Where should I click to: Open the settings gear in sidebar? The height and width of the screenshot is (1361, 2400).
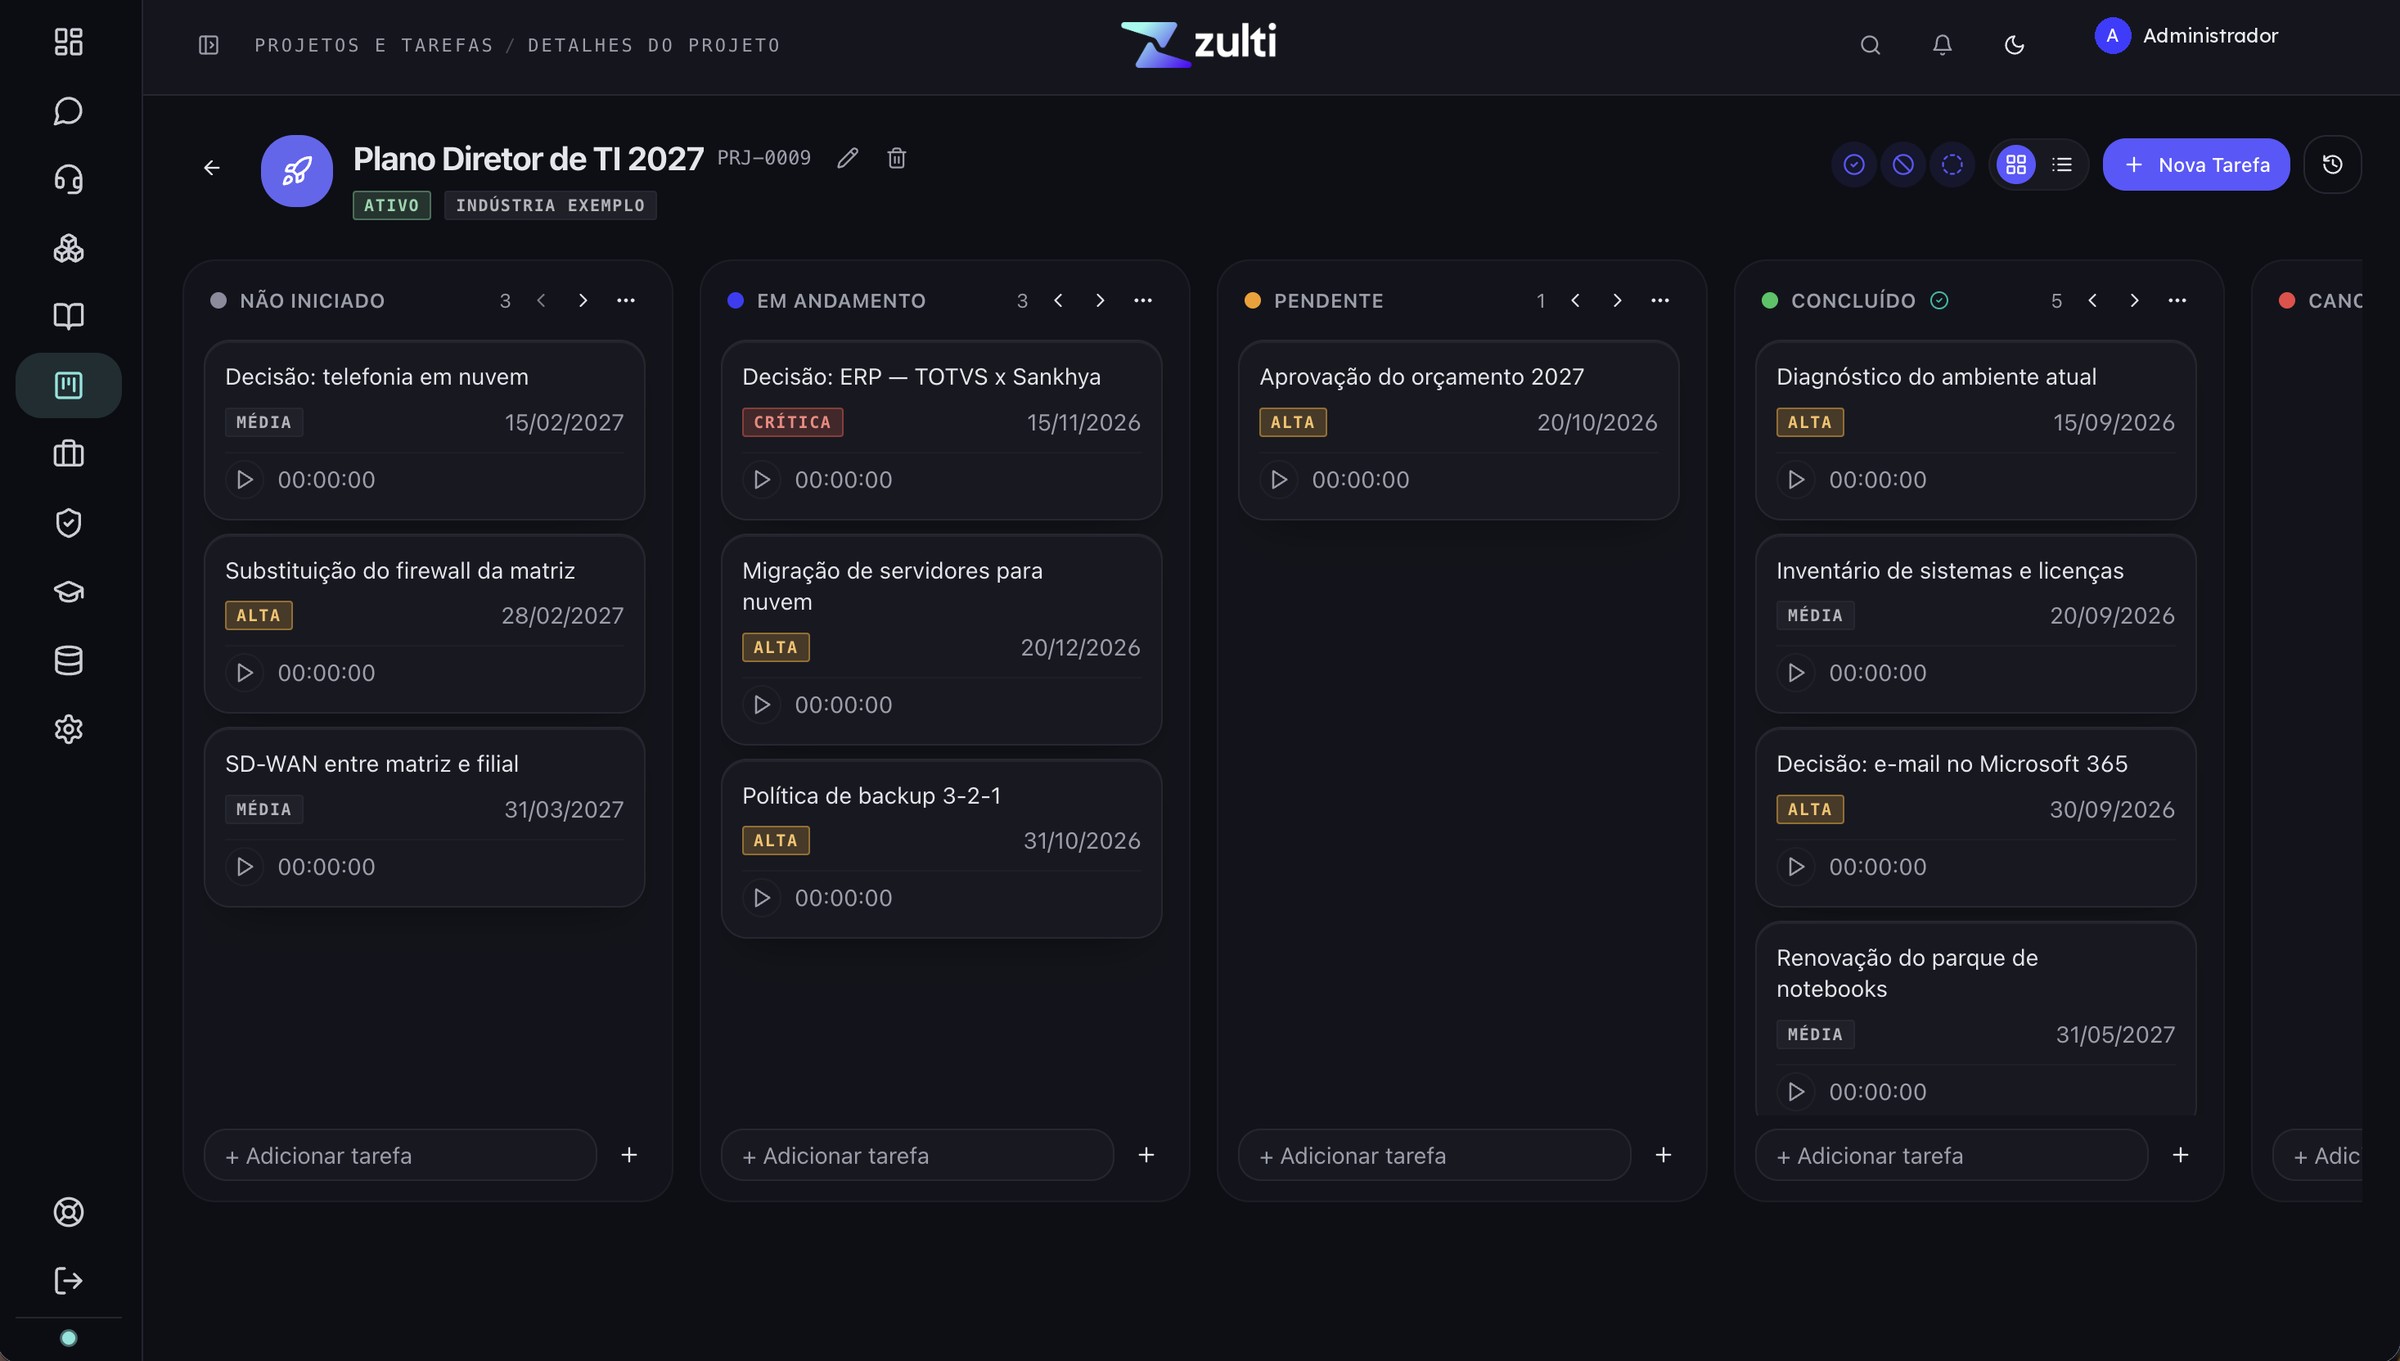68,729
